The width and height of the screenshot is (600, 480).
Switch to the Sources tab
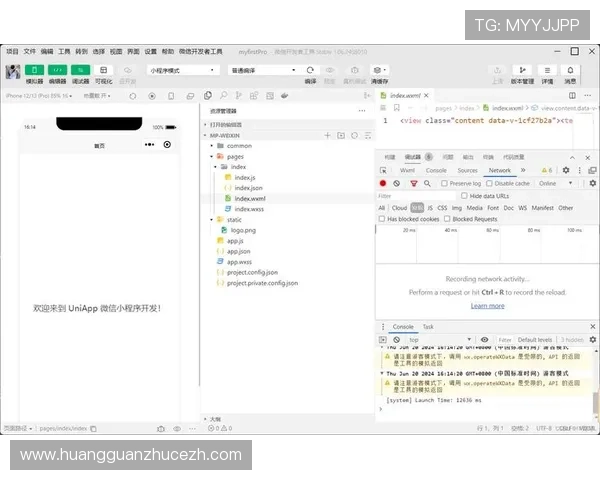468,170
